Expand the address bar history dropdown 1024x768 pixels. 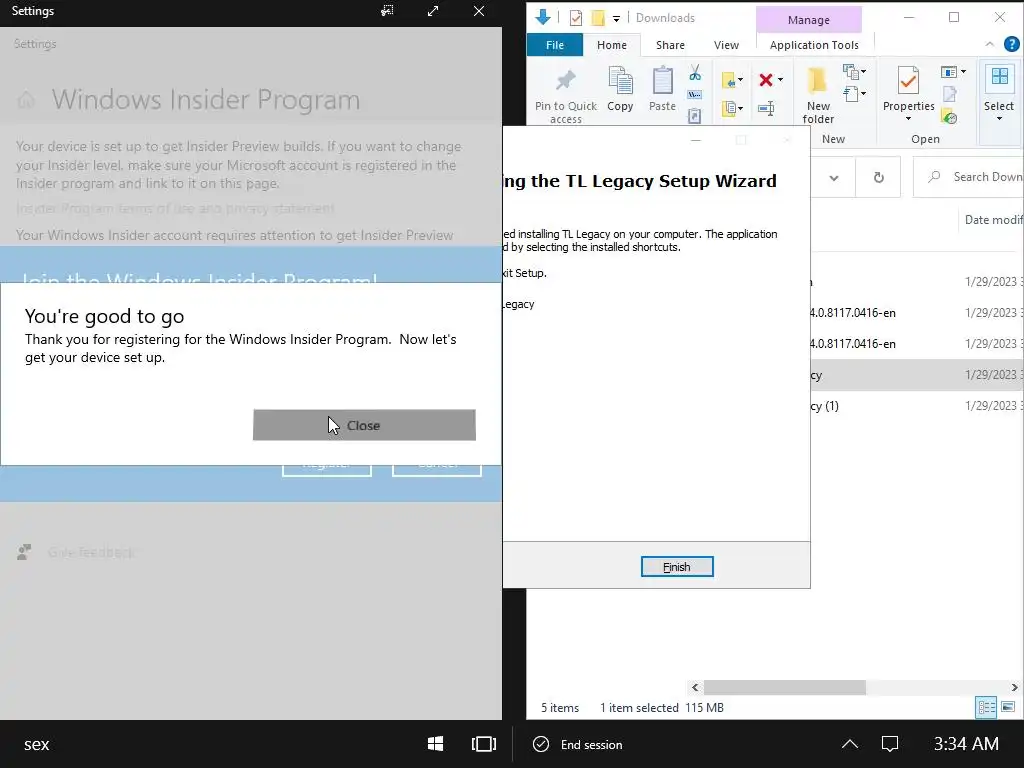833,178
